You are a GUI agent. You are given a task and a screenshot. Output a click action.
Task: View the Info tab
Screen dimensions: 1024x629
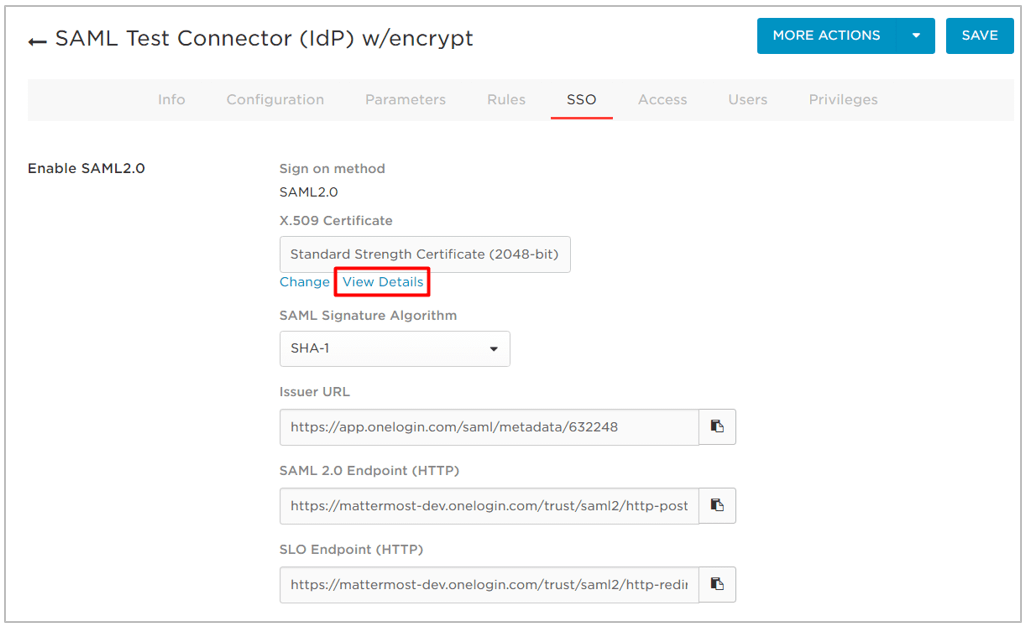click(171, 99)
